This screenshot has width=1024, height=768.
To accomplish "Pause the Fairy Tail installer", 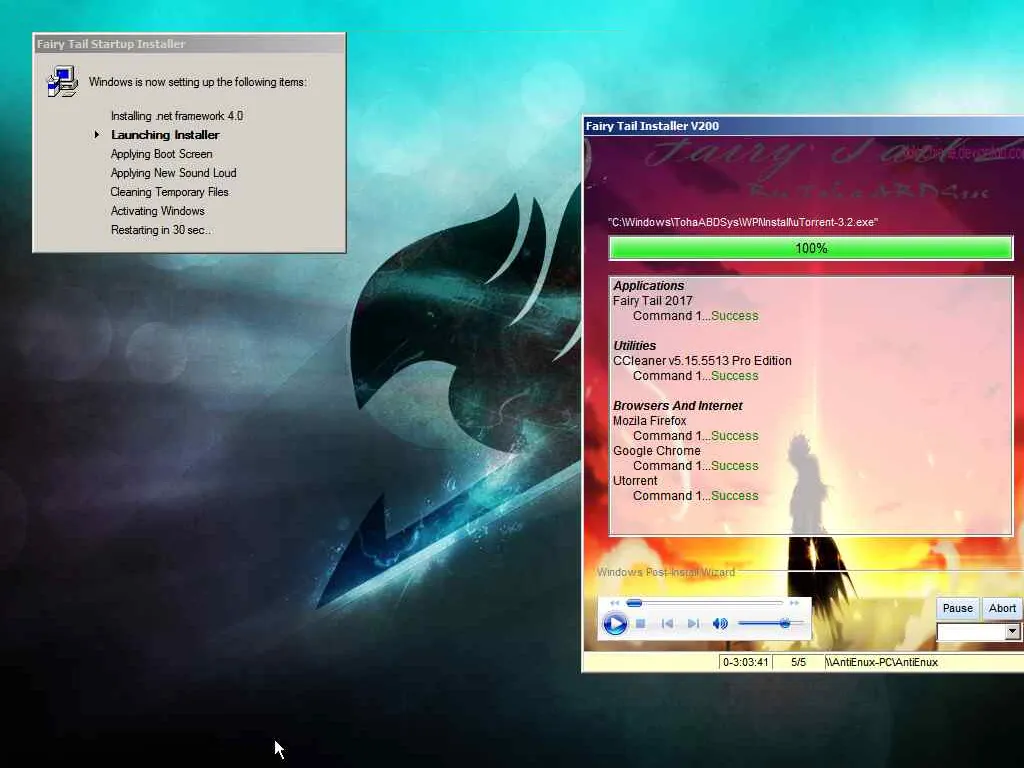I will 957,608.
